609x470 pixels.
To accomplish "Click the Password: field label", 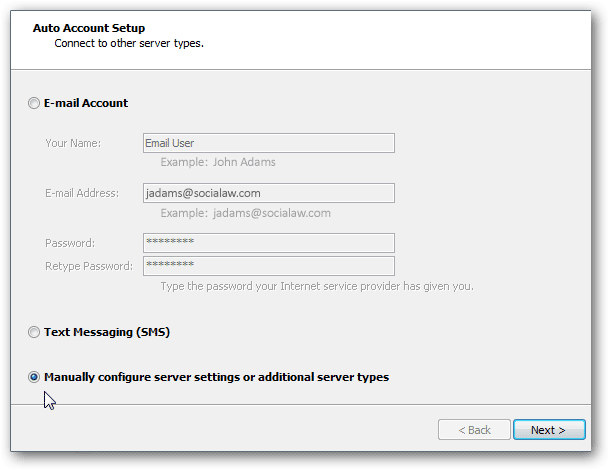I will [x=70, y=243].
